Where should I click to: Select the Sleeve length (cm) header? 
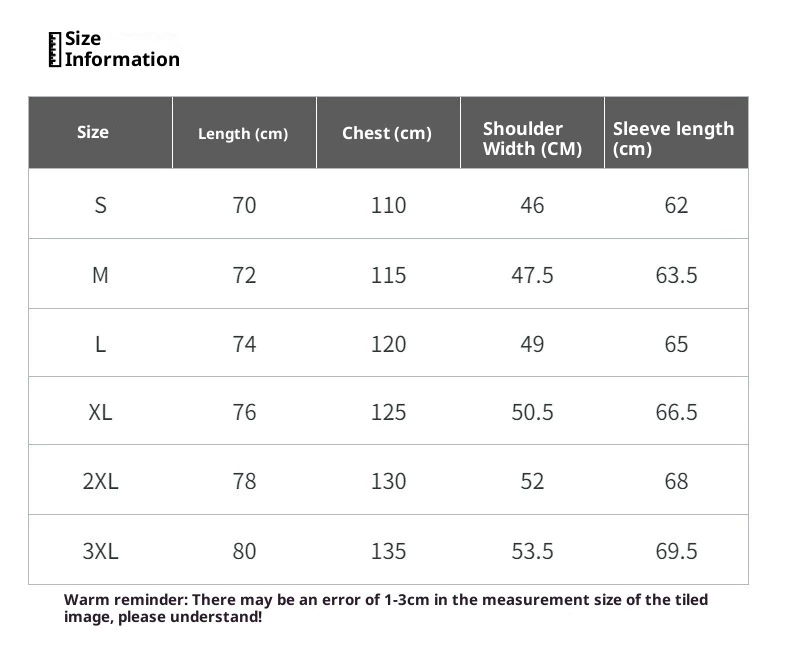point(673,139)
